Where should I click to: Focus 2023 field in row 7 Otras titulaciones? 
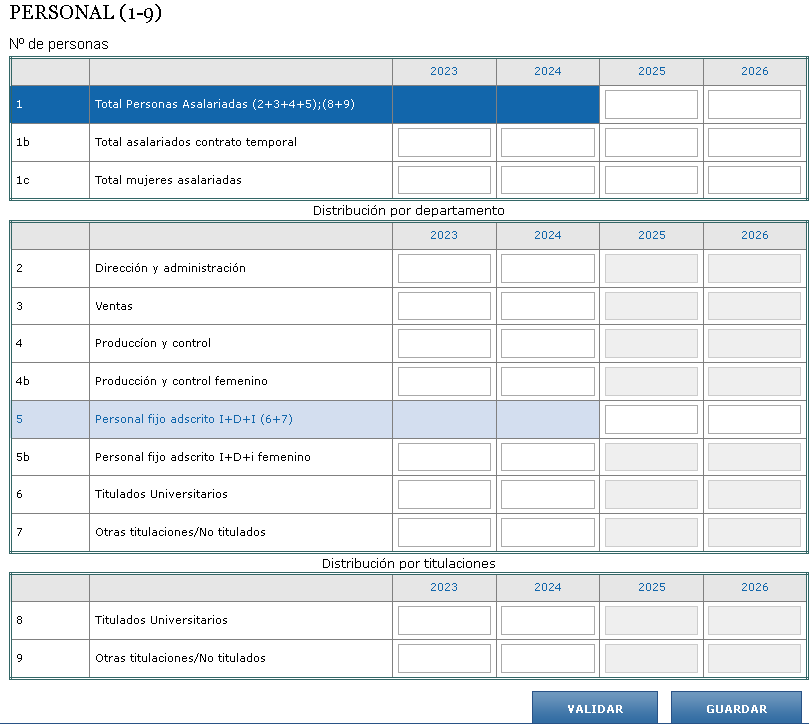click(x=444, y=532)
